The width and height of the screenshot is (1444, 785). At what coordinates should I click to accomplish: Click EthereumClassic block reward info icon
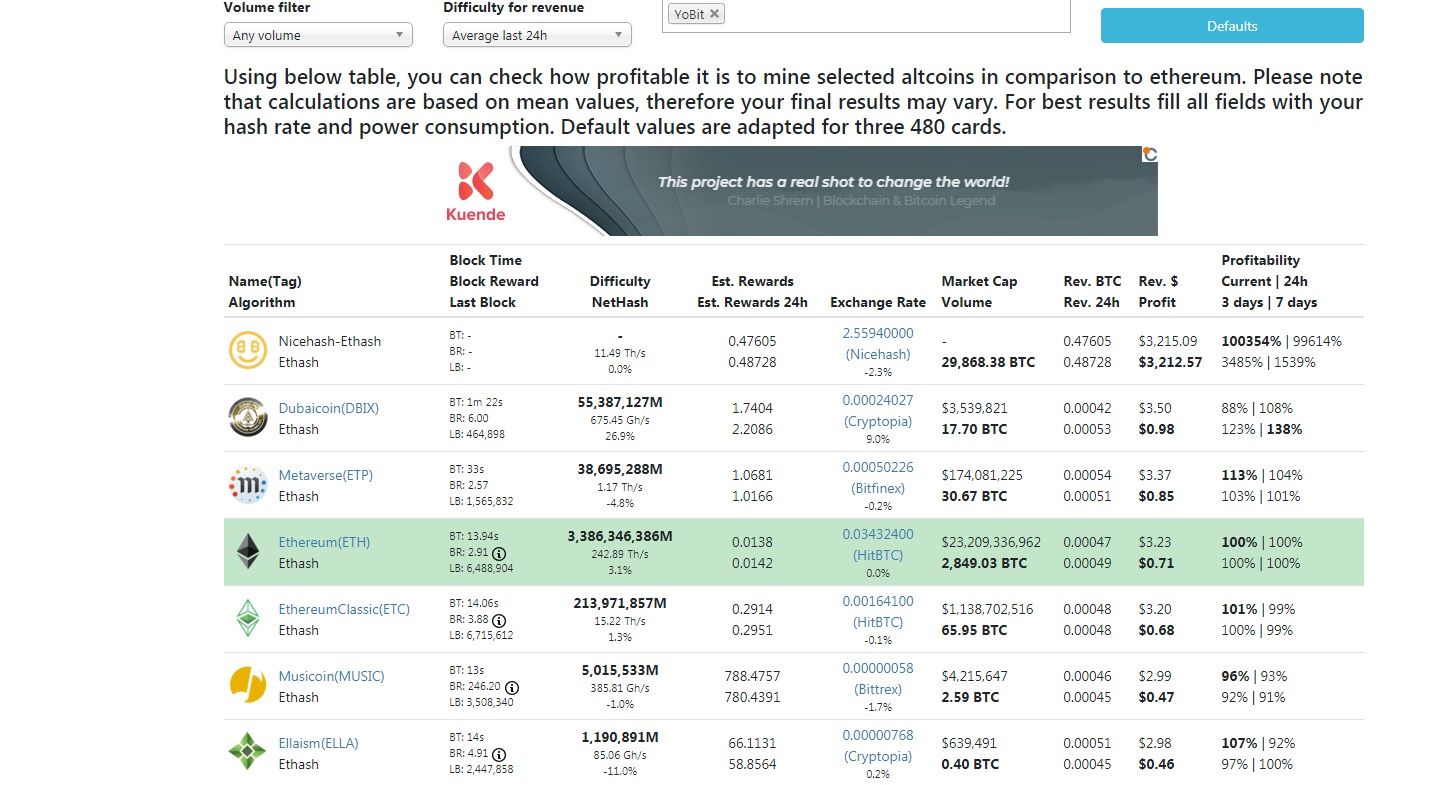click(499, 620)
